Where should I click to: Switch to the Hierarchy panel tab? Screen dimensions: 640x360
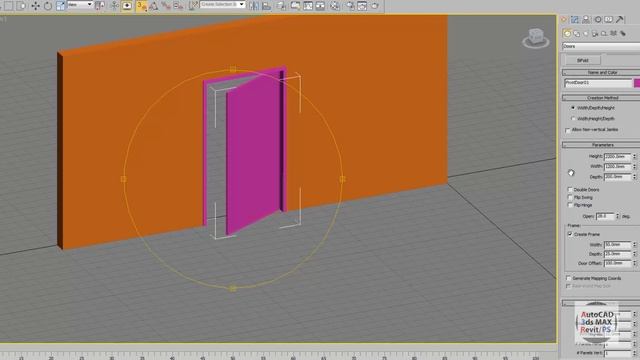(x=586, y=20)
